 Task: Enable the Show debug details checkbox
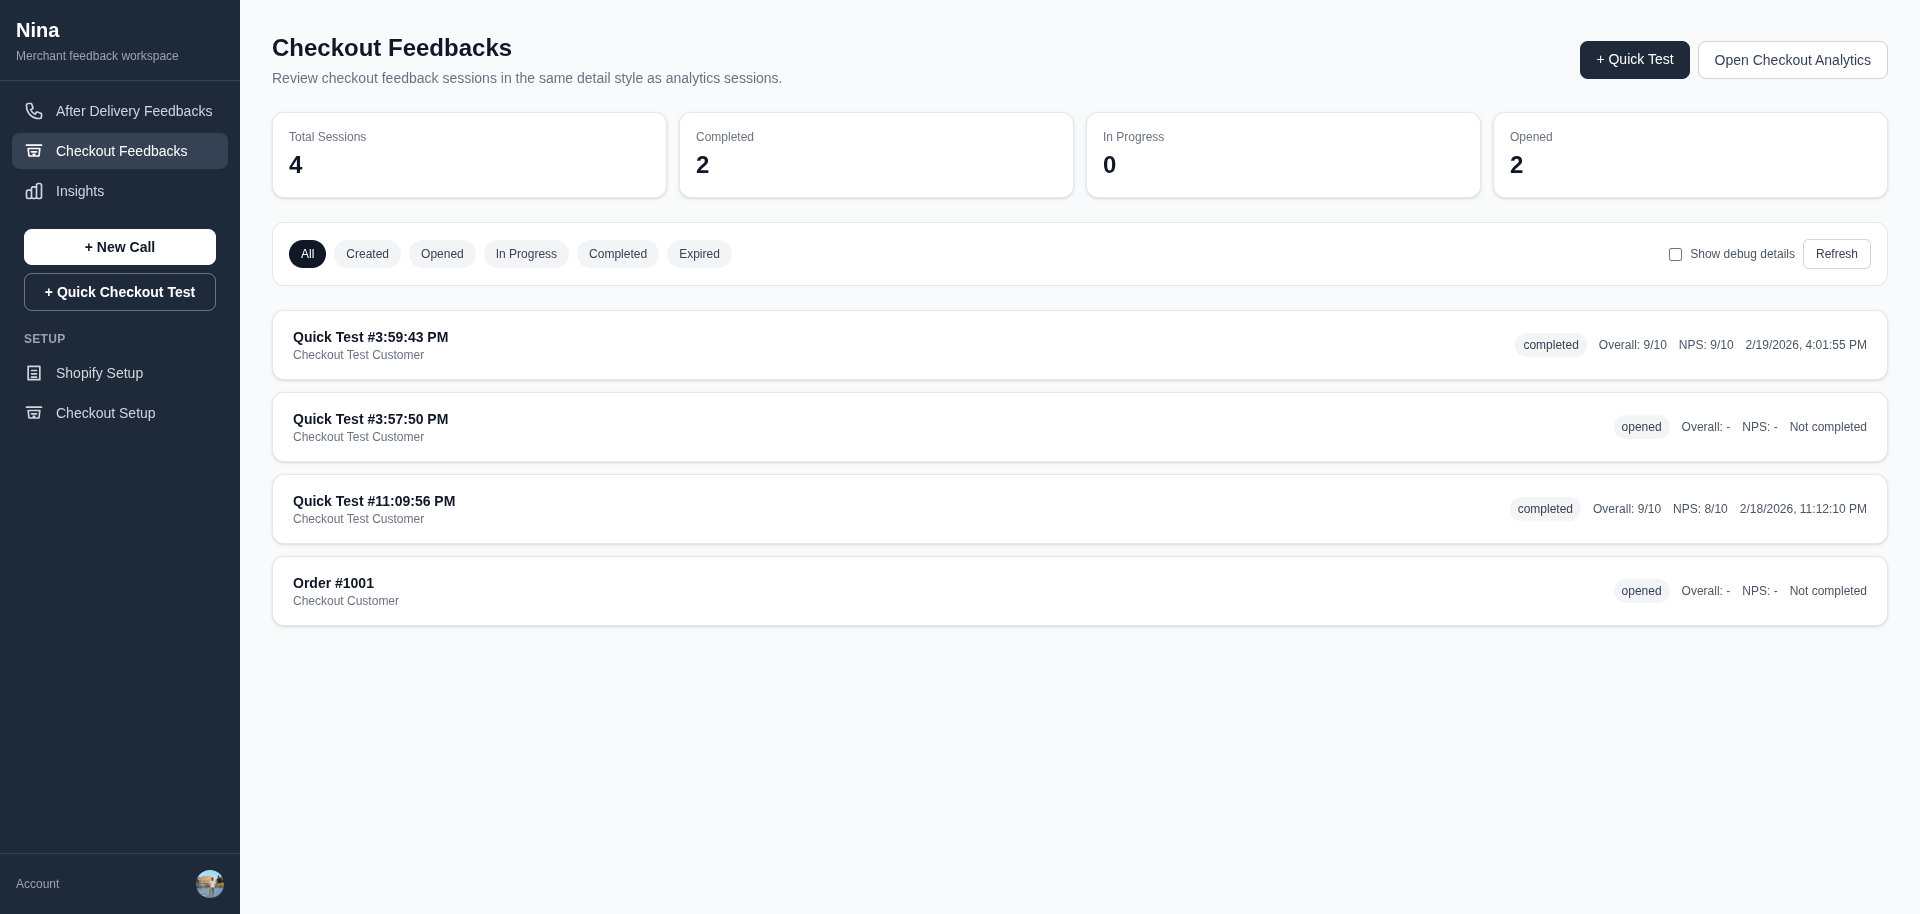pyautogui.click(x=1675, y=254)
